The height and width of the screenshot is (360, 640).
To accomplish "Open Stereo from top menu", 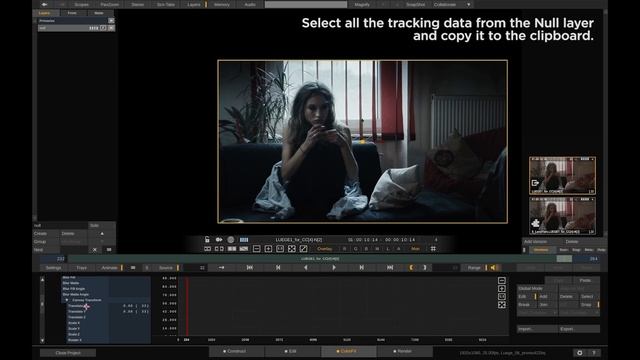I will (138, 4).
